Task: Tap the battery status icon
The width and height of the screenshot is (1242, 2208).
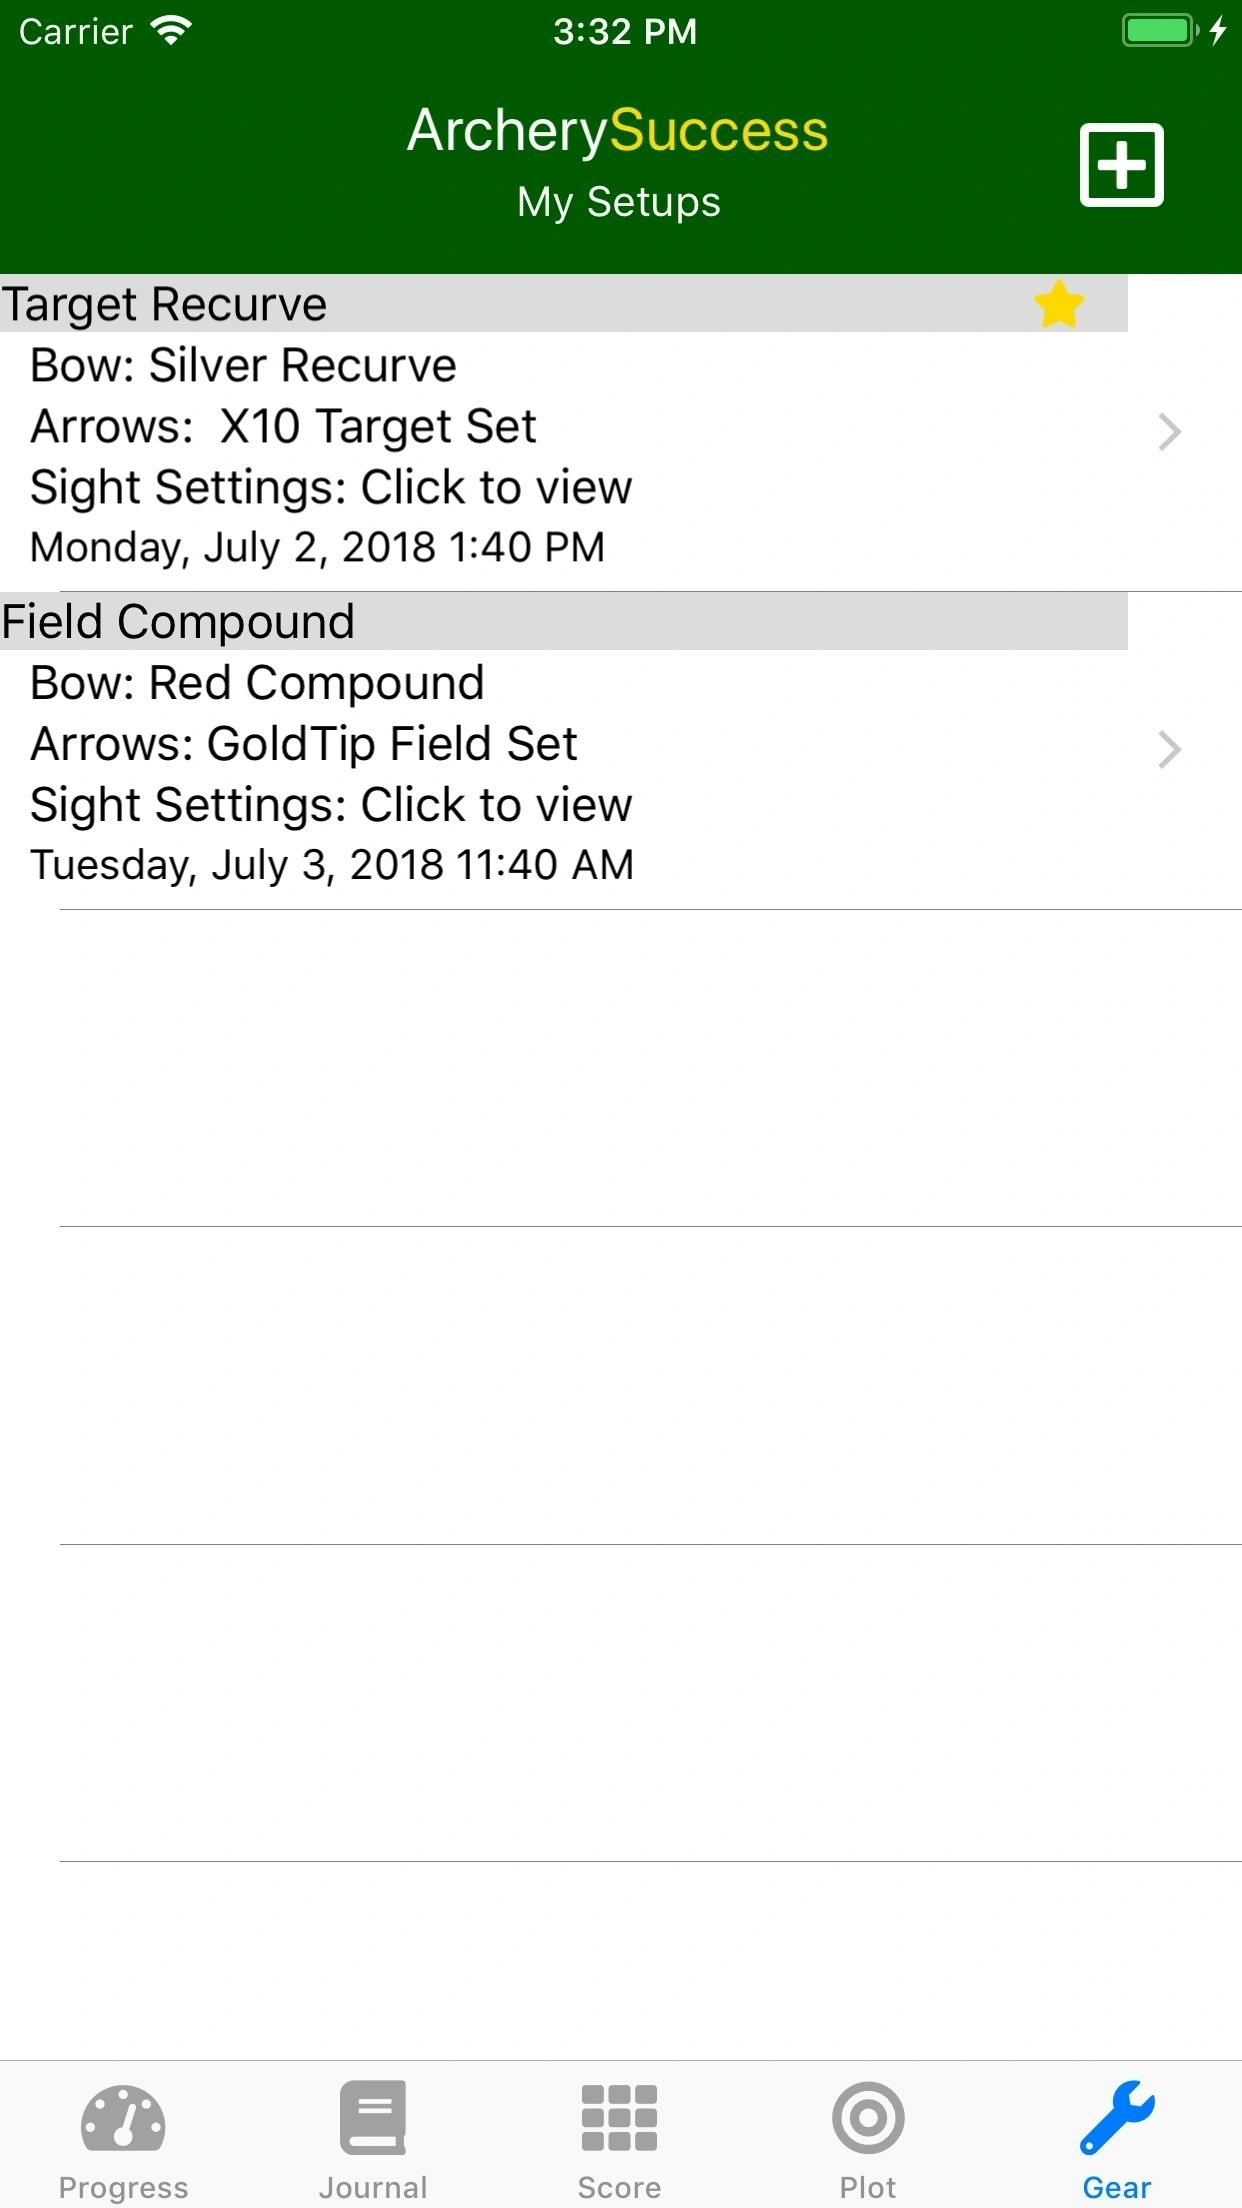Action: click(1160, 30)
